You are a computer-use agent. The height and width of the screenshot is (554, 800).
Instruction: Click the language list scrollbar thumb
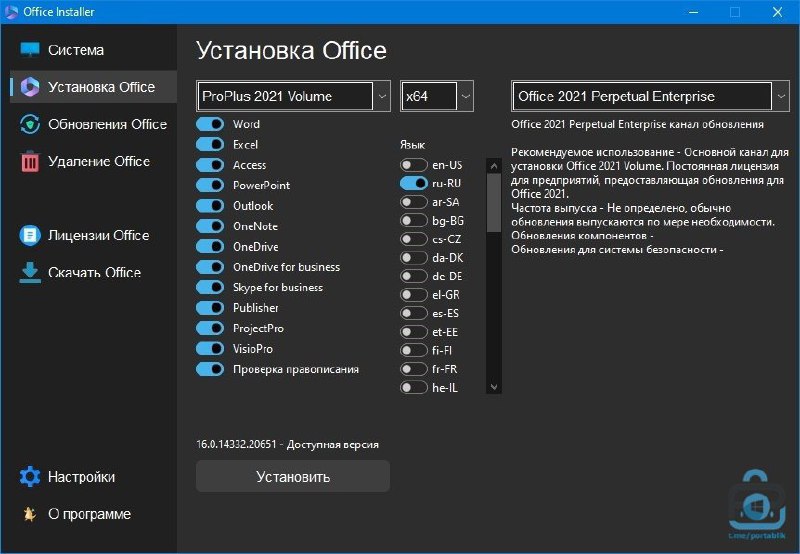(x=493, y=203)
